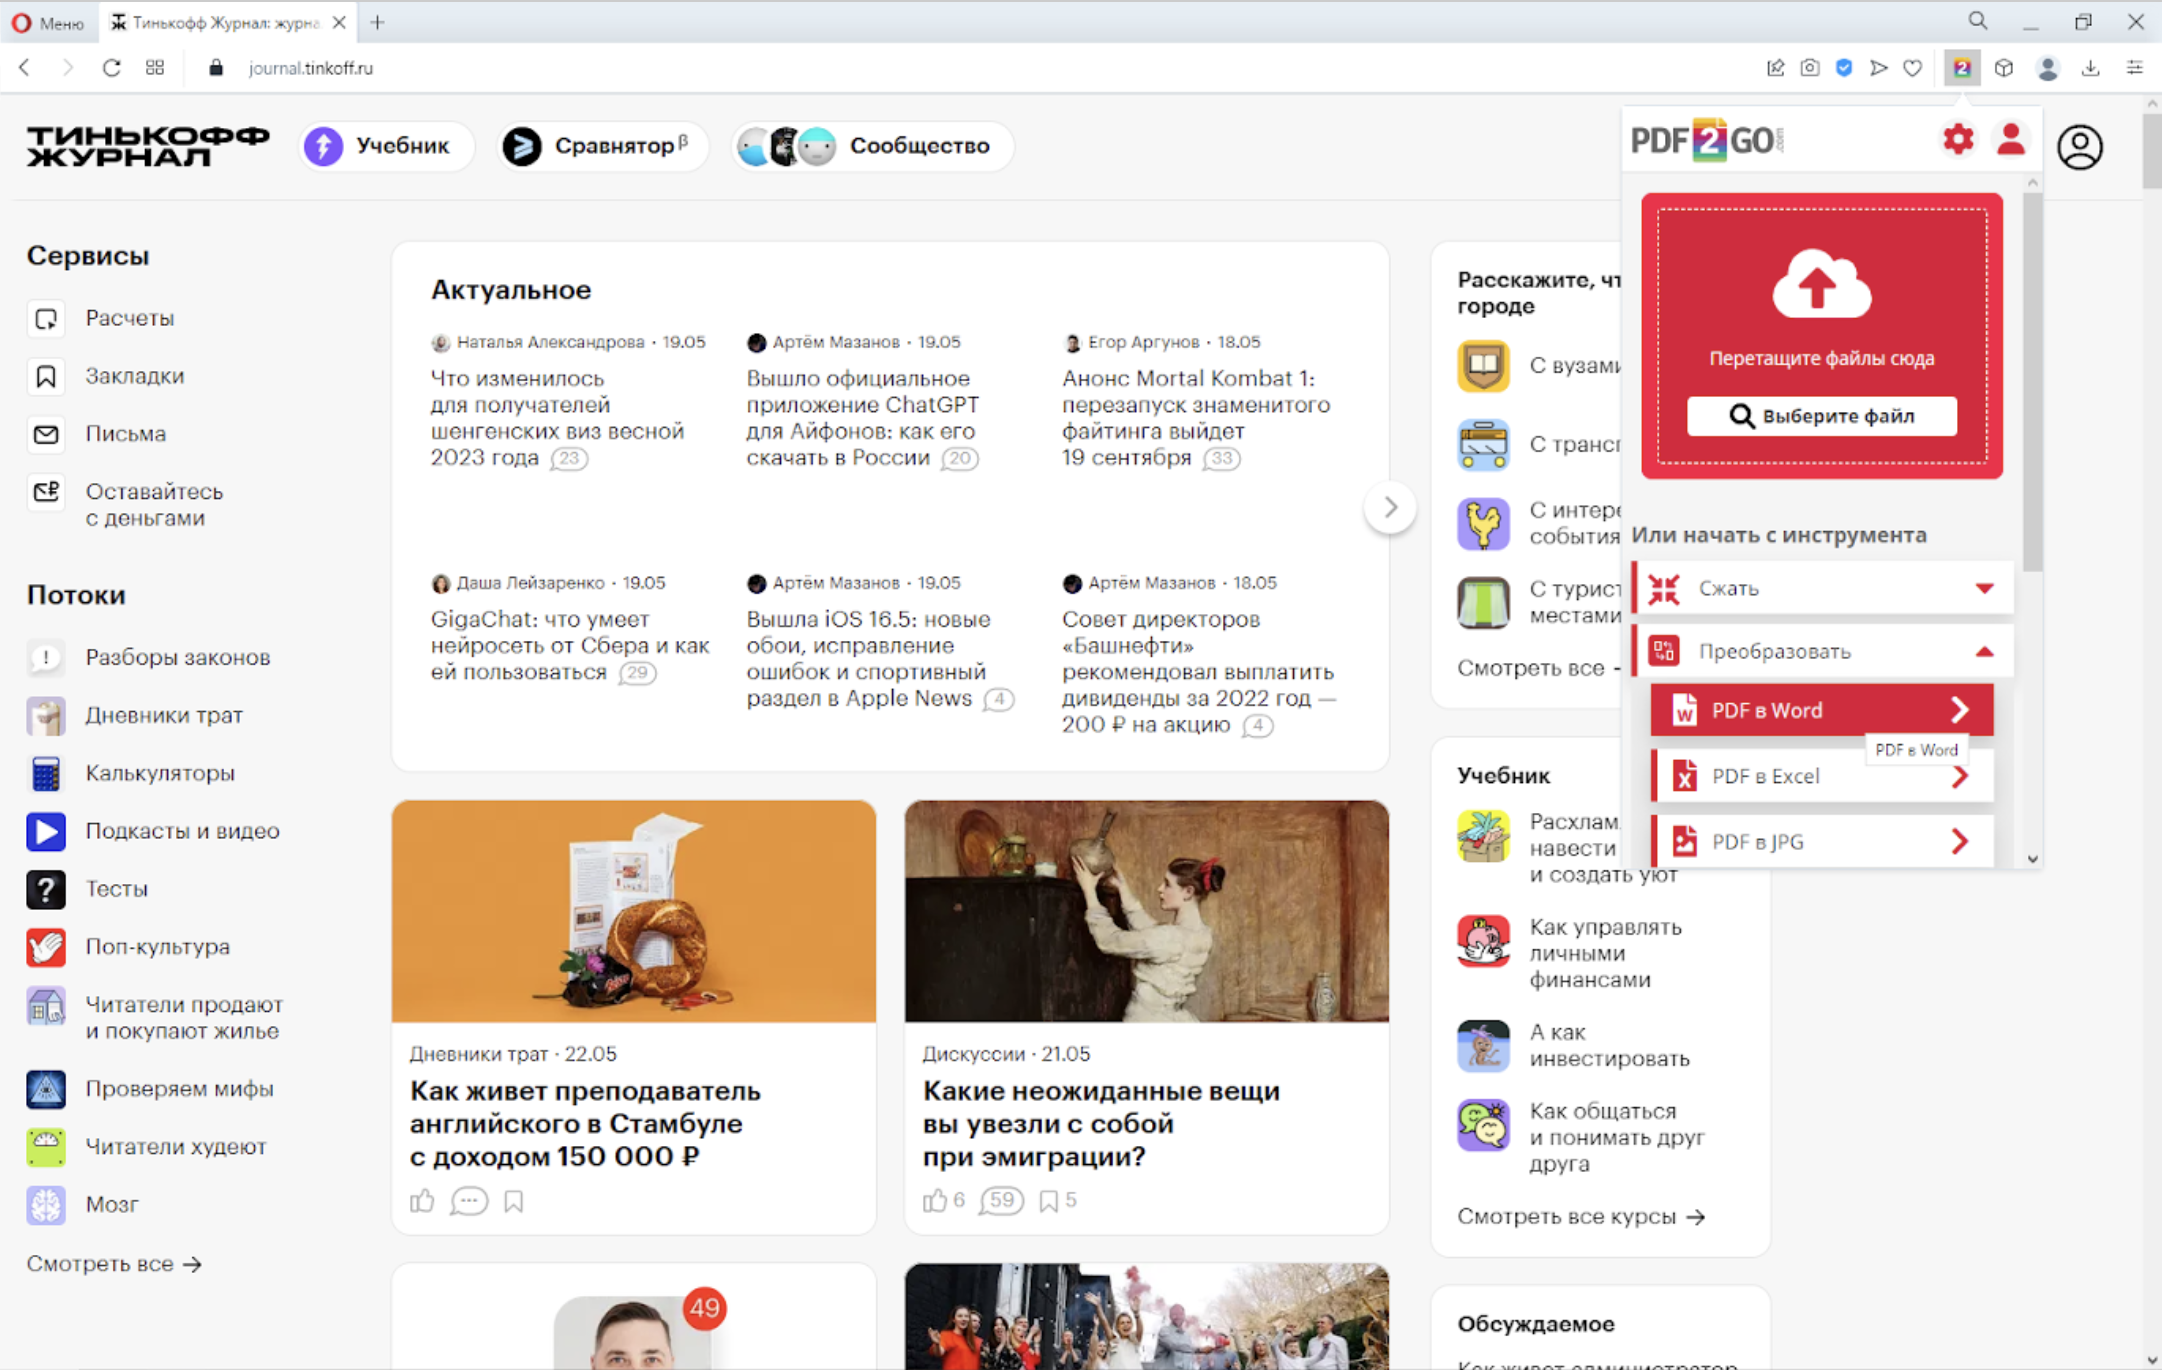The image size is (2162, 1370).
Task: Click the Закладки bookmark icon in sidebar
Action: tap(46, 376)
